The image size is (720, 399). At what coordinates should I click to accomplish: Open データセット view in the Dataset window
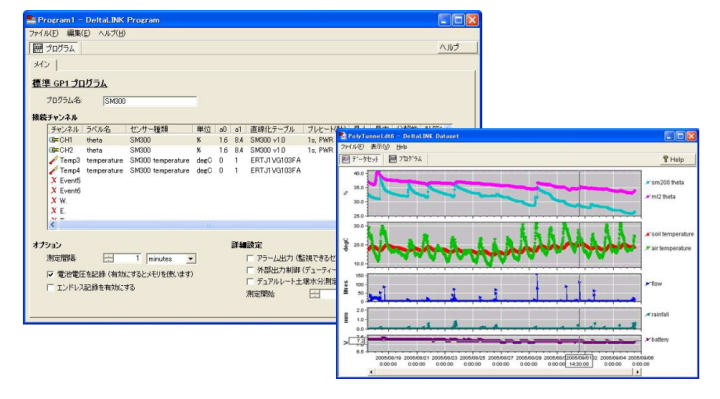point(360,159)
